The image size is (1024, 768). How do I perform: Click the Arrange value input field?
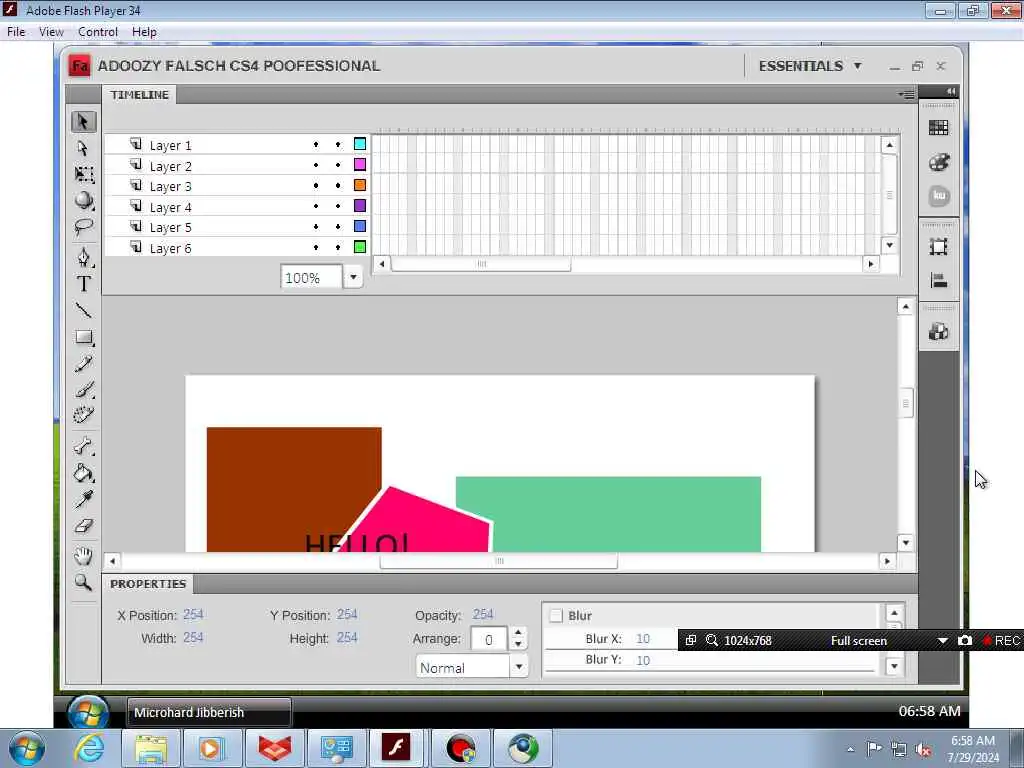click(488, 639)
